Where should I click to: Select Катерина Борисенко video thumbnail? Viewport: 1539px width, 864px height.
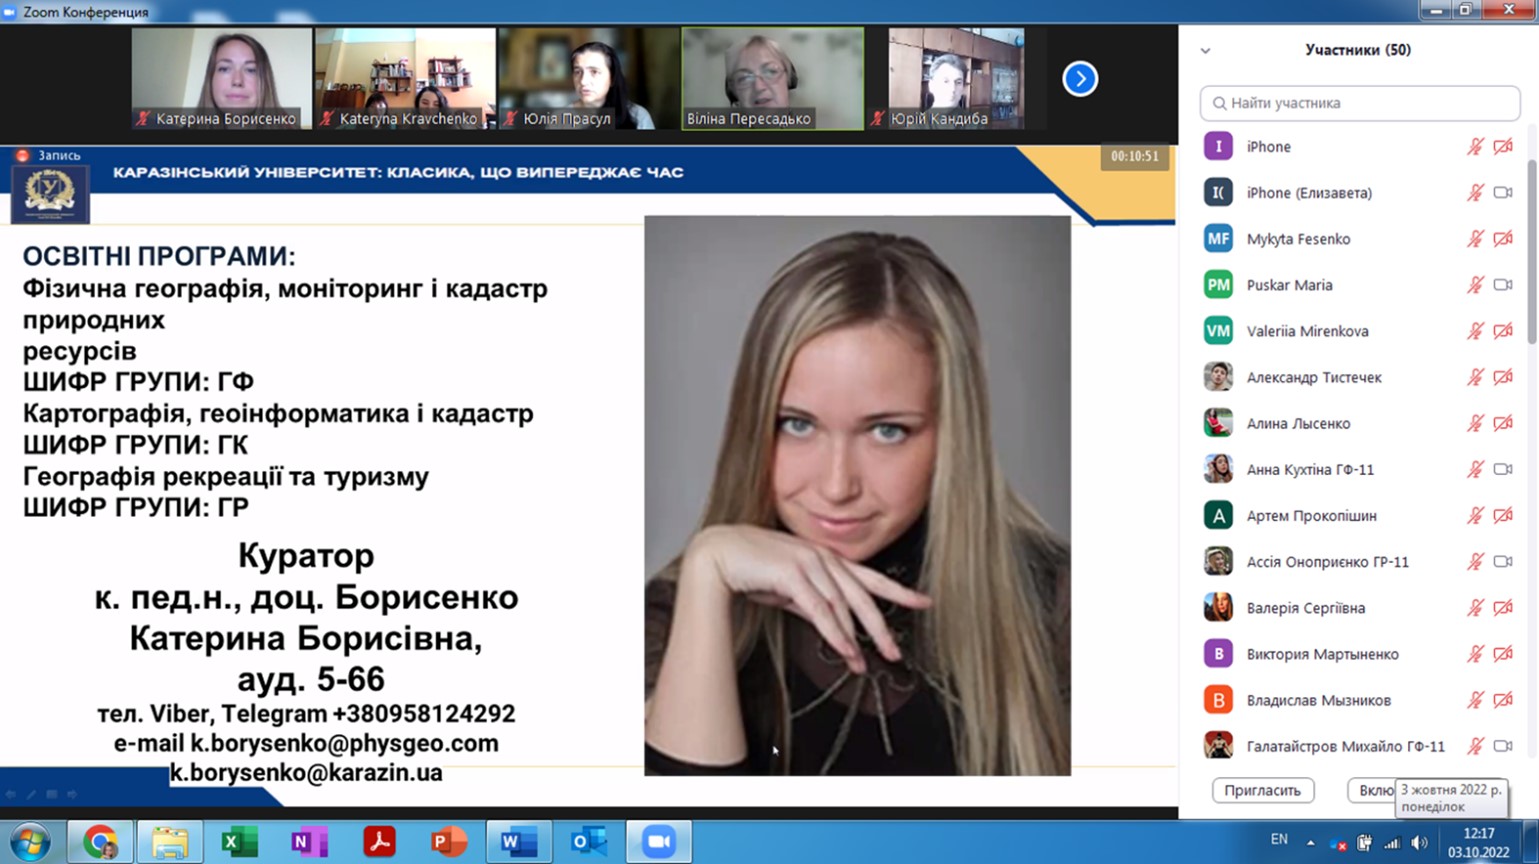pos(222,79)
